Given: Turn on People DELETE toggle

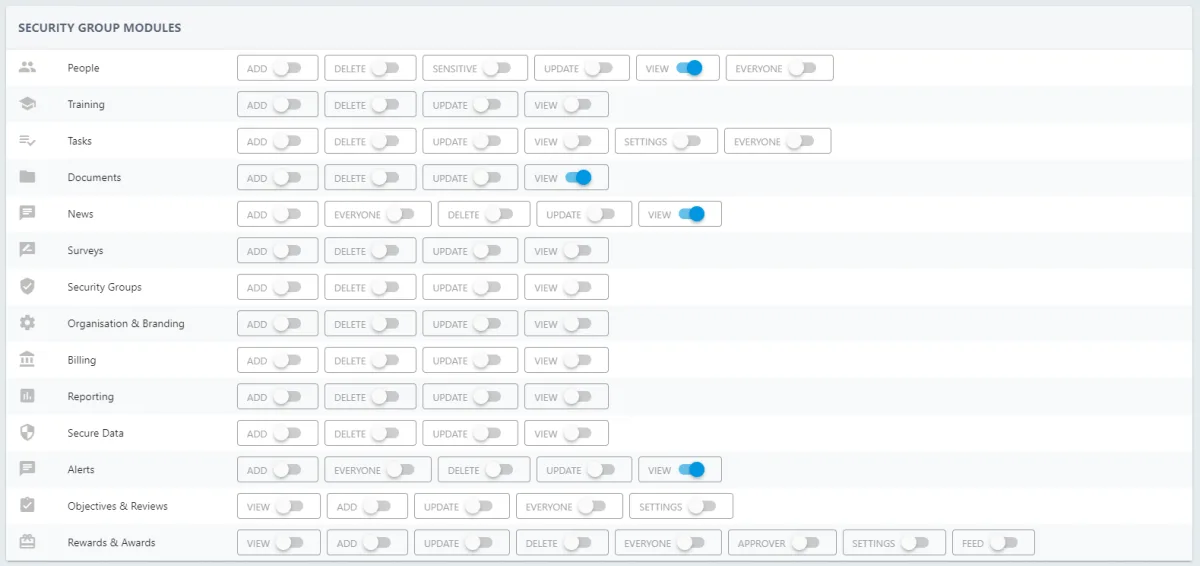Looking at the screenshot, I should (x=385, y=68).
